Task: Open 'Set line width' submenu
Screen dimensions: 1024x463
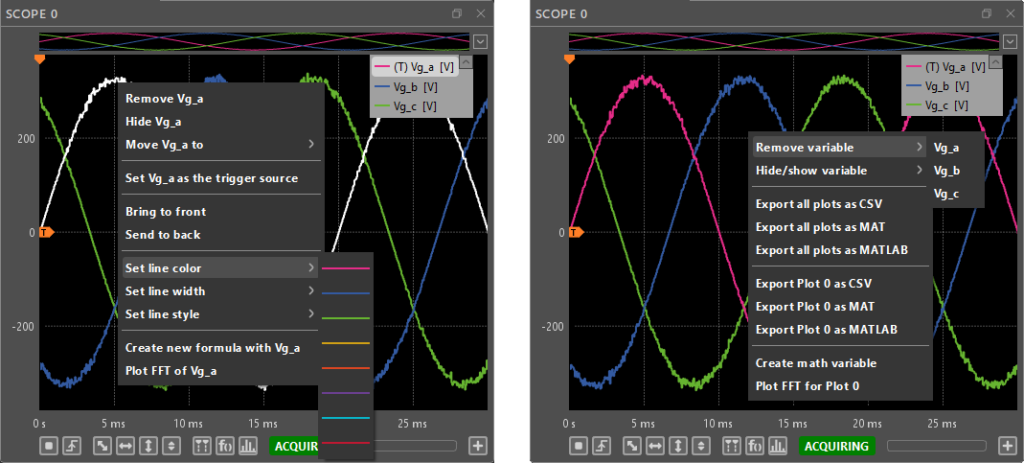Action: click(221, 291)
